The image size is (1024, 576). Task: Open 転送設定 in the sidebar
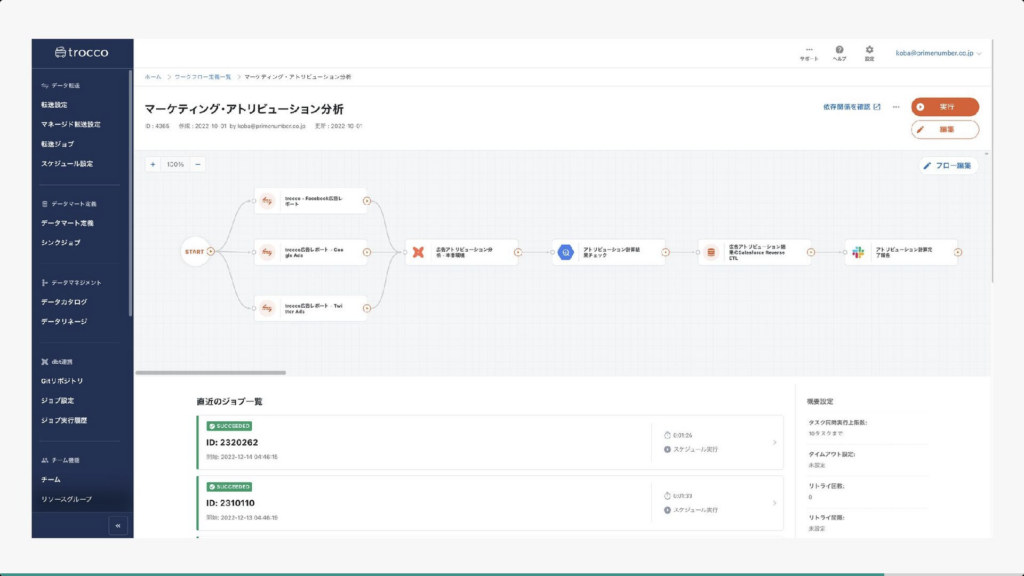(54, 105)
